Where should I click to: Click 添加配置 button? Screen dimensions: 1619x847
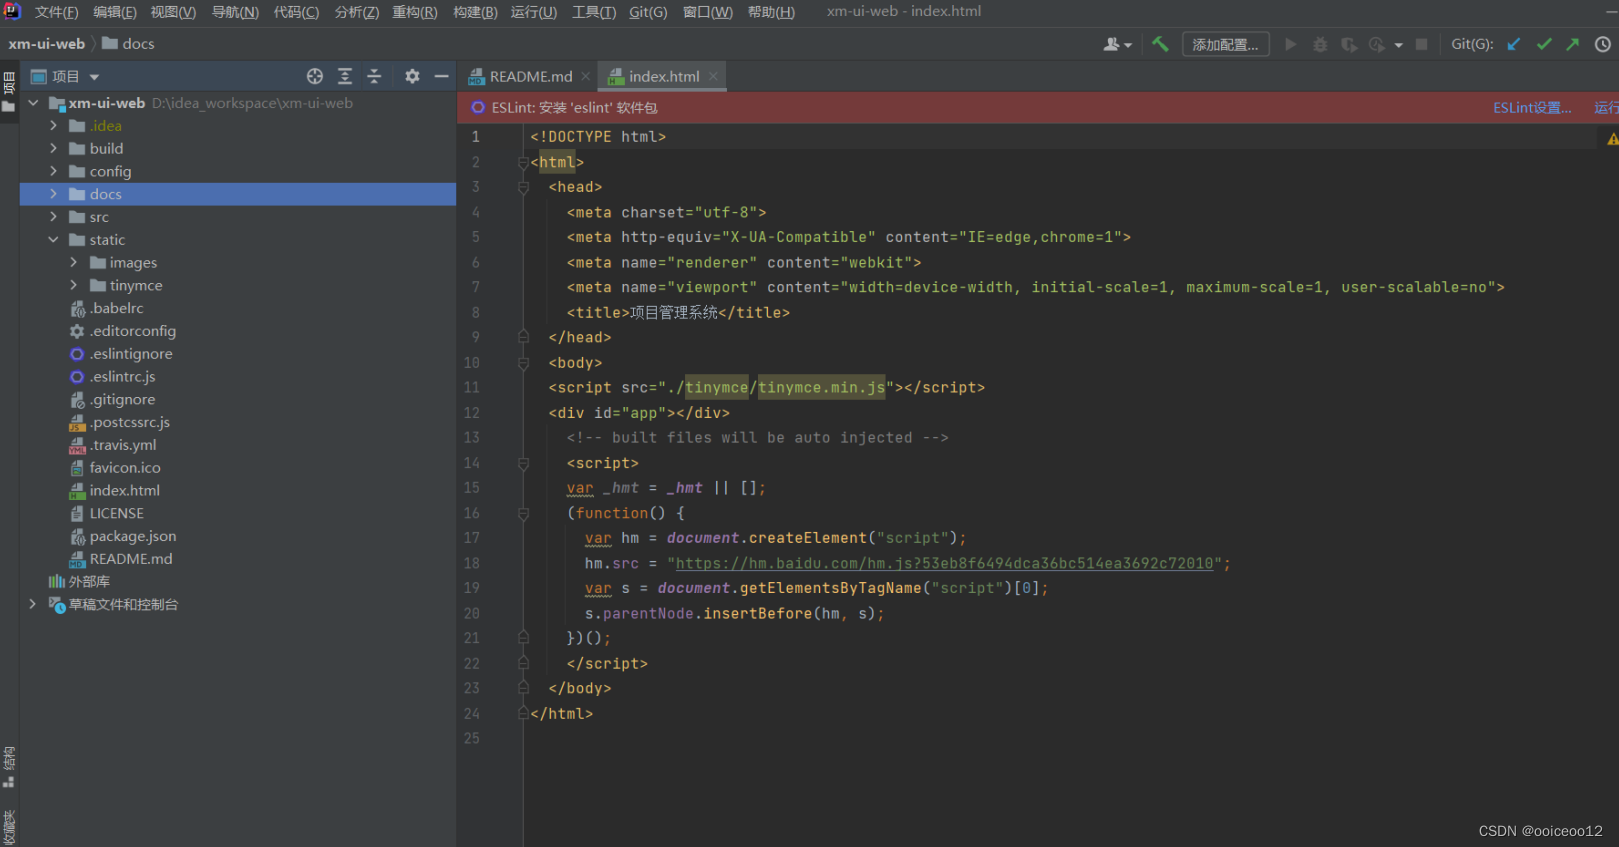pyautogui.click(x=1225, y=44)
